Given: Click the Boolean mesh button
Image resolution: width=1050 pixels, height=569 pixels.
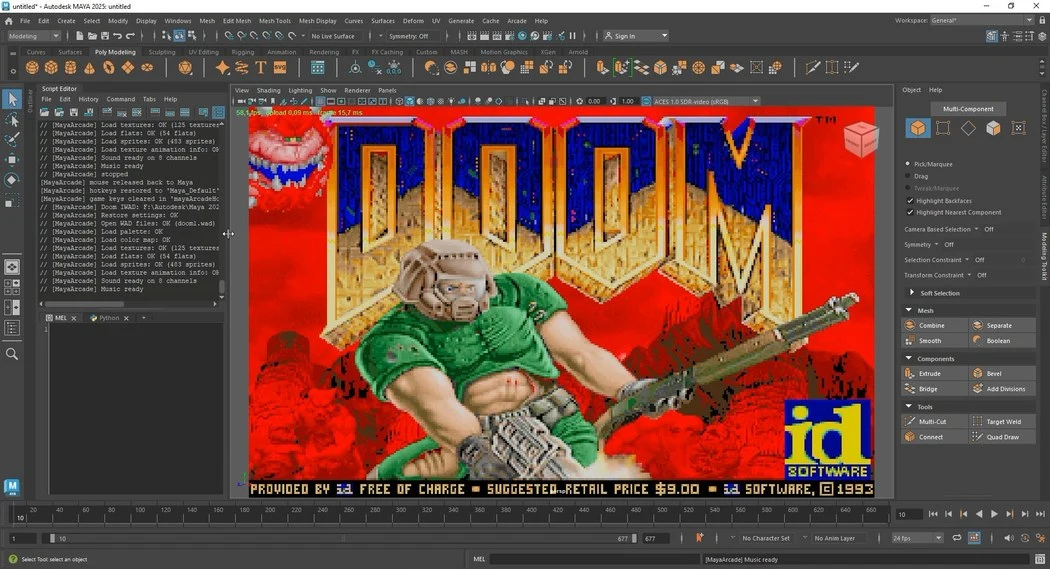Looking at the screenshot, I should (1001, 341).
